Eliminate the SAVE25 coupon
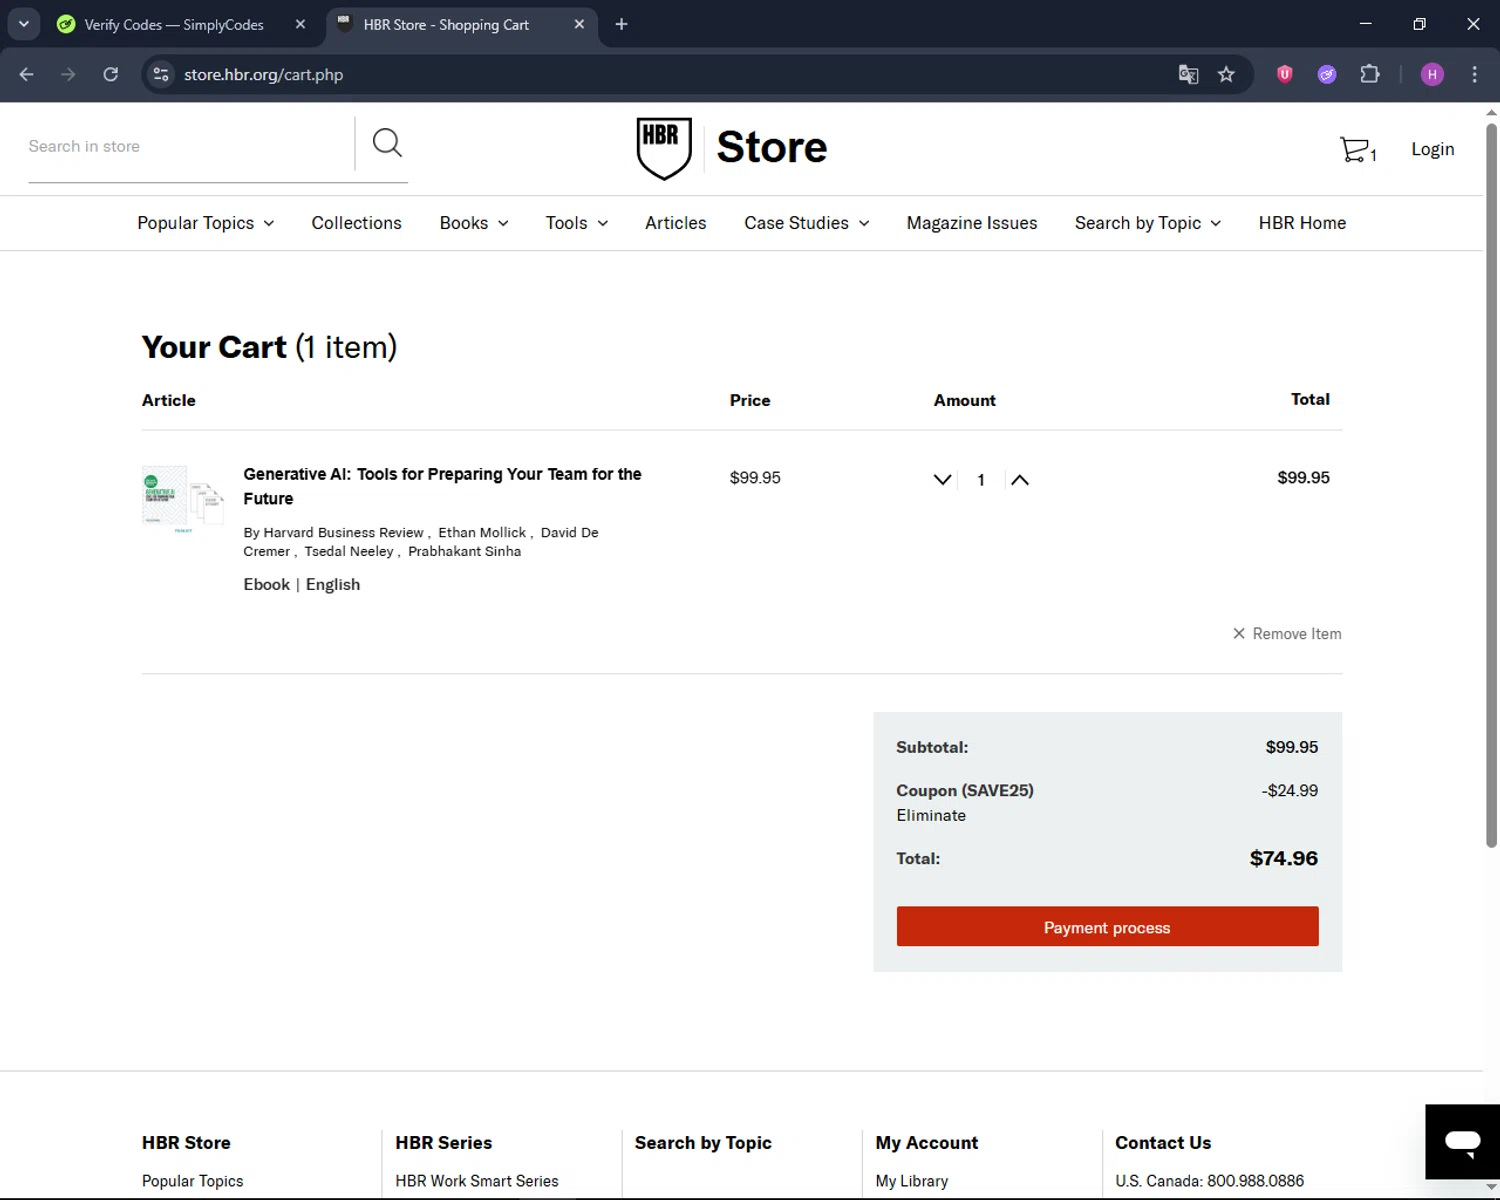This screenshot has width=1500, height=1200. click(x=931, y=816)
